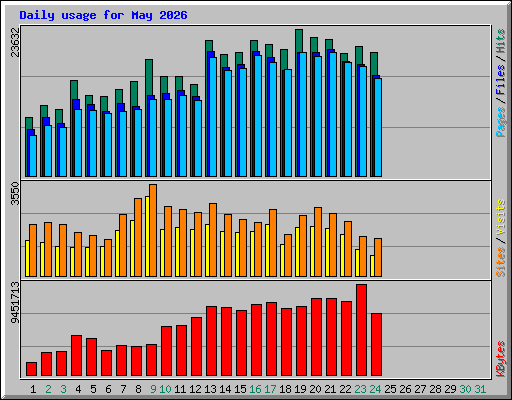Click the yellow Sites bar for day 18

[x=282, y=260]
